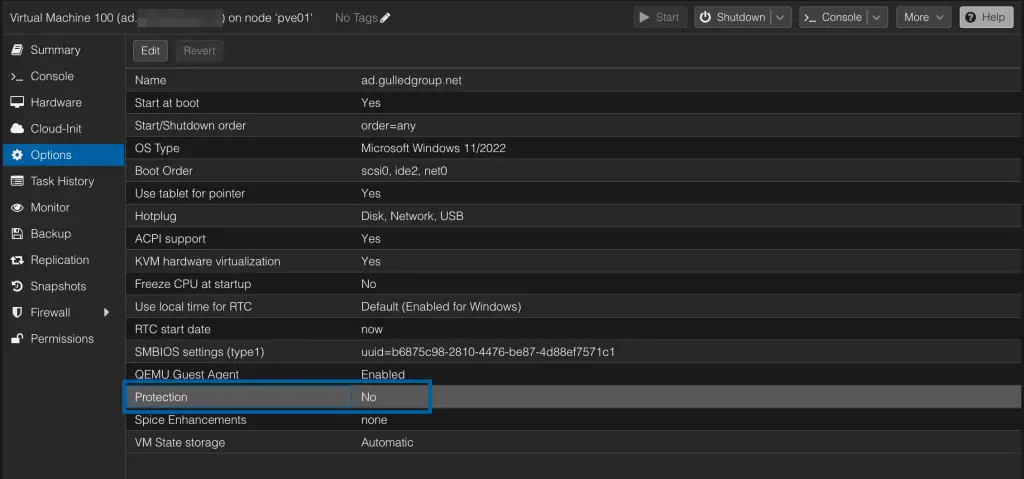
Task: Select the Use local time for RTC row
Action: [x=574, y=306]
